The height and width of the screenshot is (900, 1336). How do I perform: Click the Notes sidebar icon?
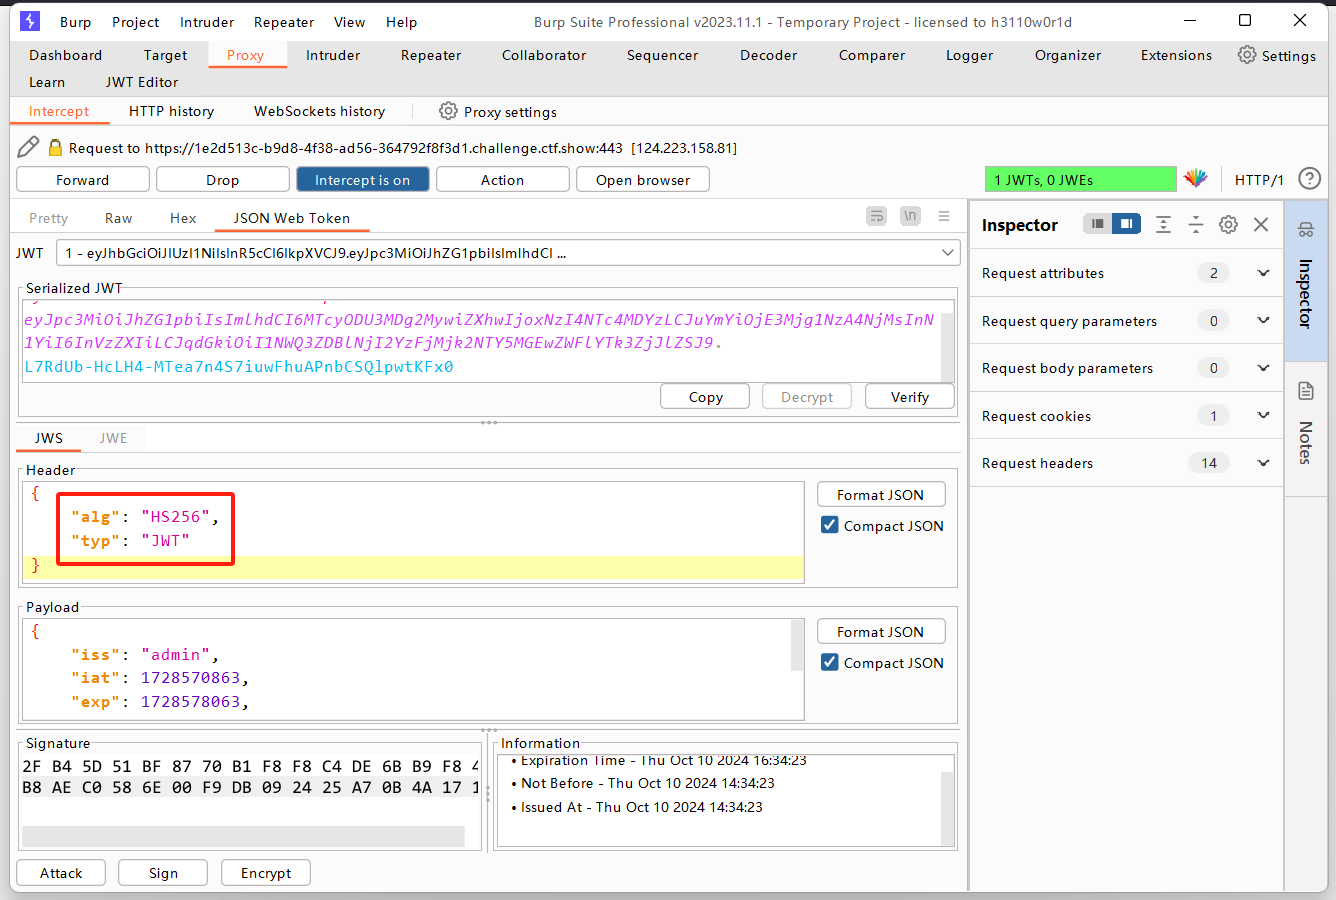[x=1305, y=391]
